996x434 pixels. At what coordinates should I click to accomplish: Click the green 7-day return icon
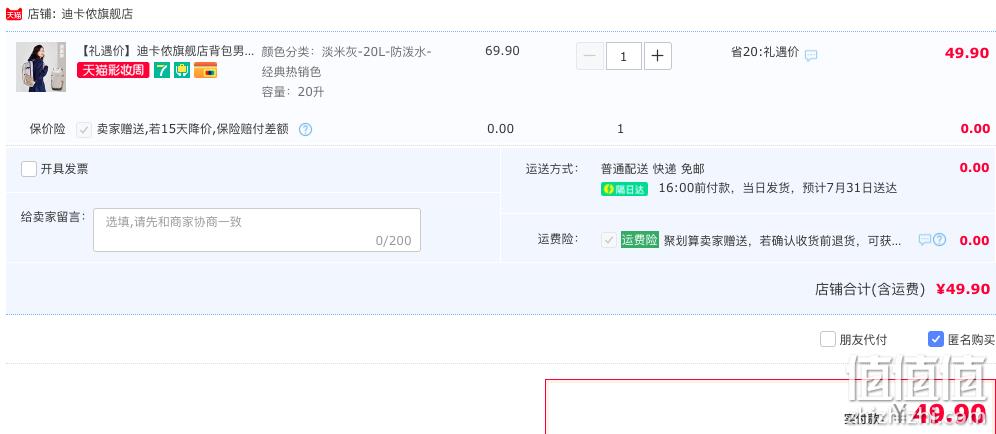pos(162,71)
